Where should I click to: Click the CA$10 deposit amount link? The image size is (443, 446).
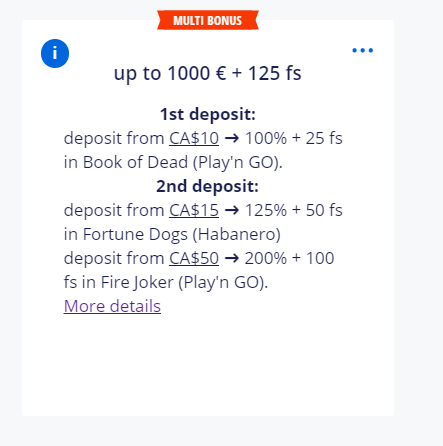tap(194, 138)
